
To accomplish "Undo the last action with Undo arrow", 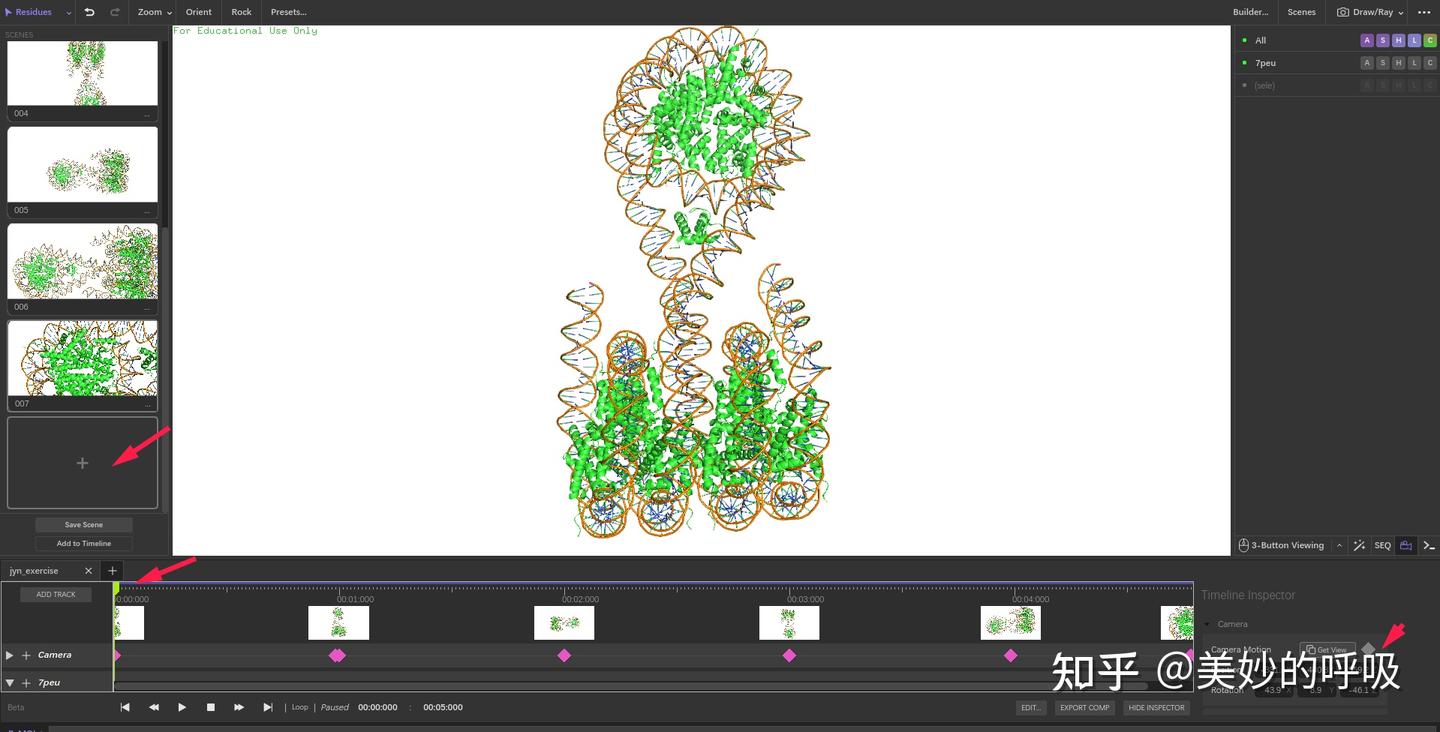I will pyautogui.click(x=89, y=12).
